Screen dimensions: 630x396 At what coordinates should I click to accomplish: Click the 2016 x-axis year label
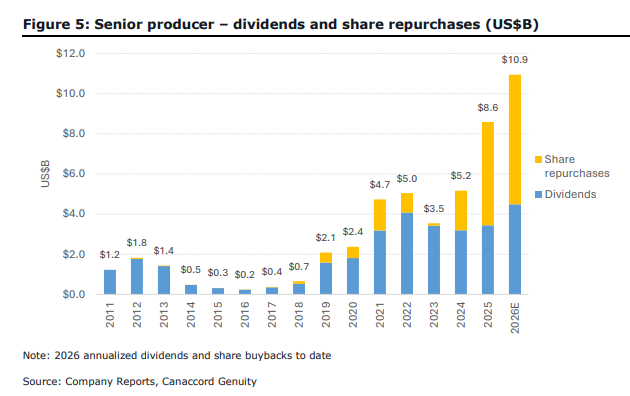click(245, 315)
